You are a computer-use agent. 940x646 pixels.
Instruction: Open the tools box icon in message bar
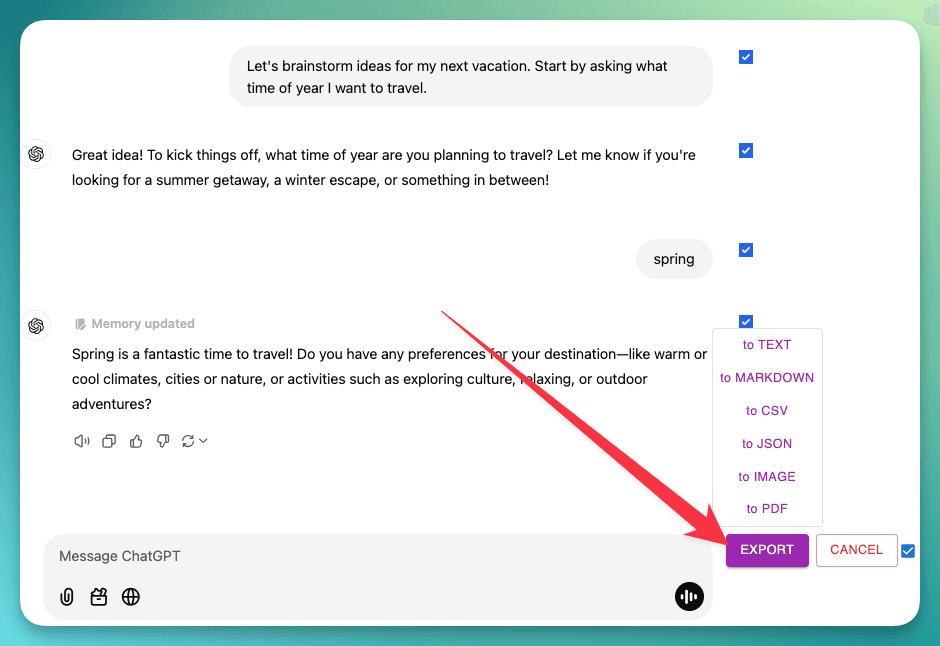click(x=98, y=596)
